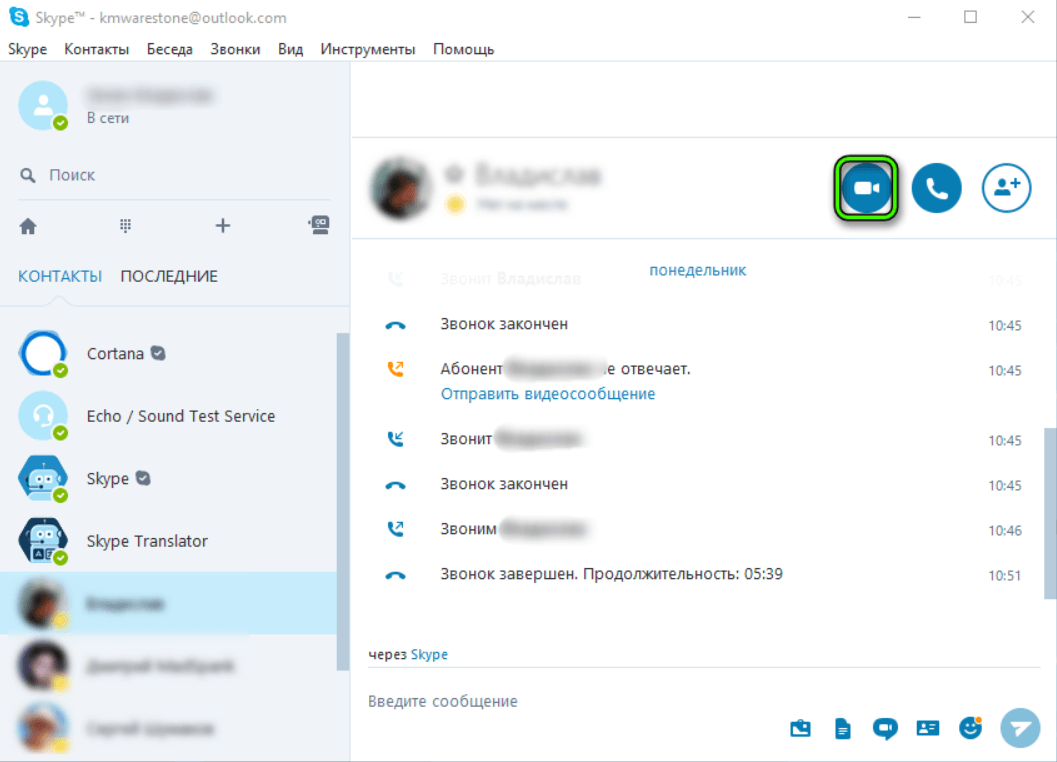Screen dimensions: 1057x762
Task: Add people to this conversation
Action: (1006, 188)
